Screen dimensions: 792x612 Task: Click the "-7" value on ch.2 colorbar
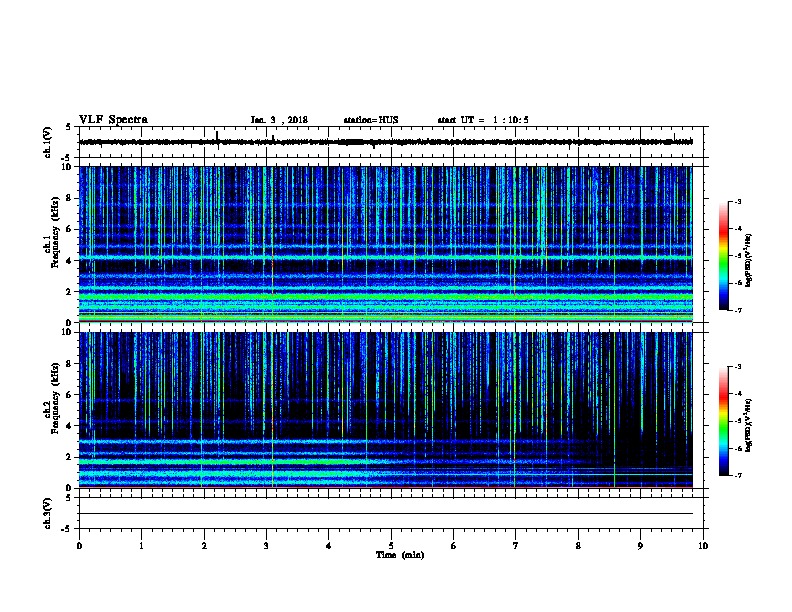click(738, 475)
